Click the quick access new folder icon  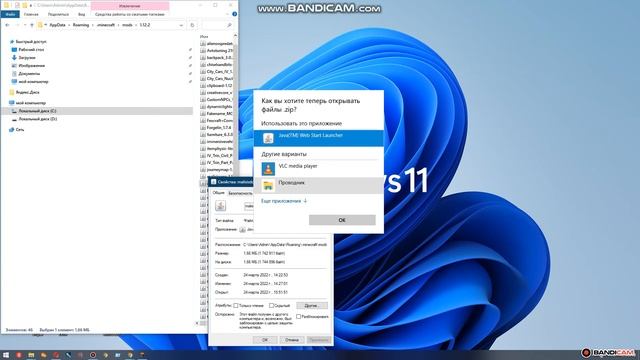[x=24, y=5]
